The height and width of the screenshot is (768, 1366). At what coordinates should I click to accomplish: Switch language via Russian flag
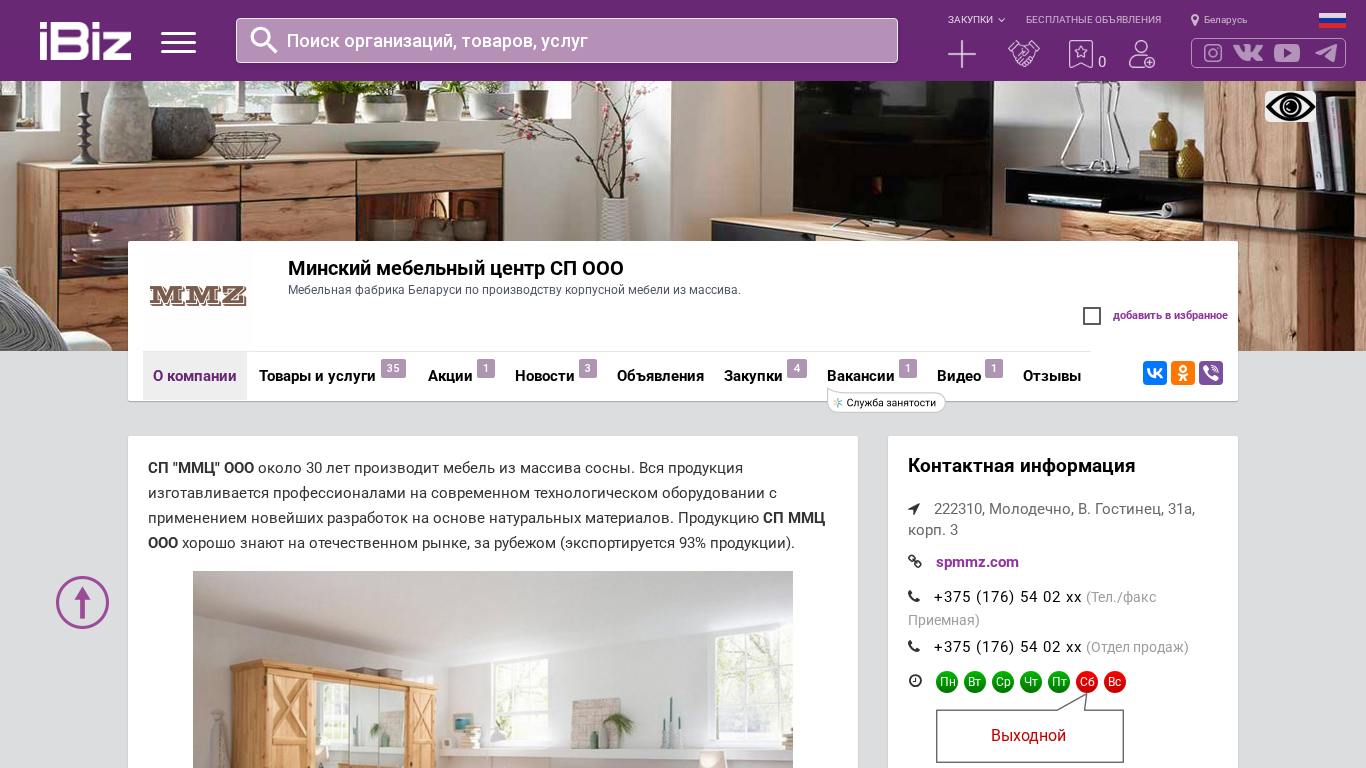pos(1332,20)
